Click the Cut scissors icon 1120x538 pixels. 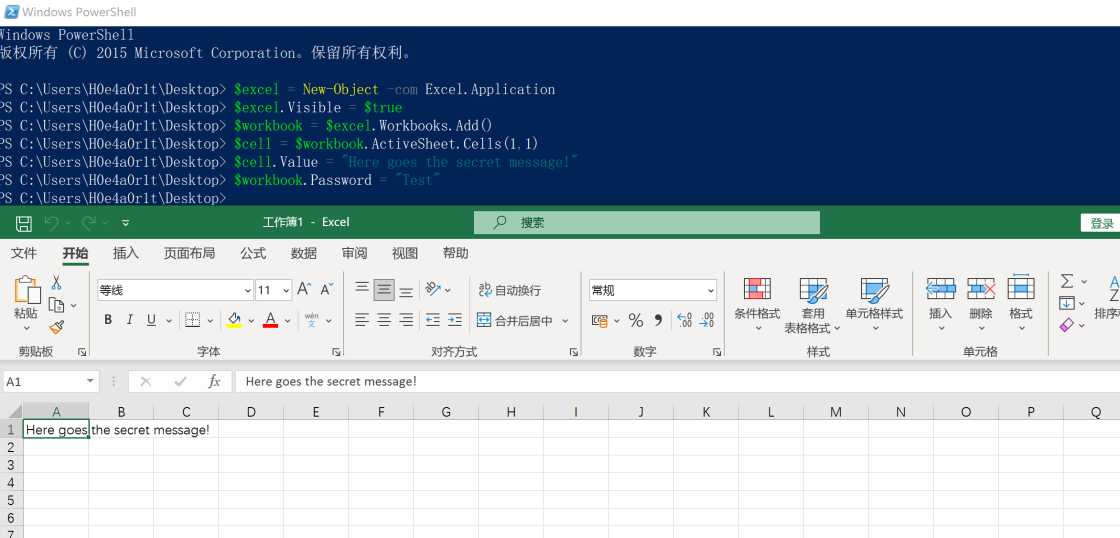click(x=56, y=283)
